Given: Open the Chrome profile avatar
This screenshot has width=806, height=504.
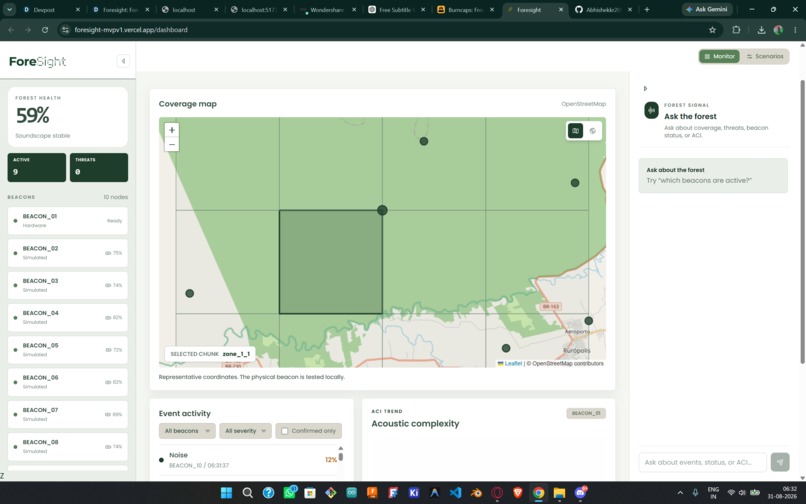Looking at the screenshot, I should click(778, 30).
